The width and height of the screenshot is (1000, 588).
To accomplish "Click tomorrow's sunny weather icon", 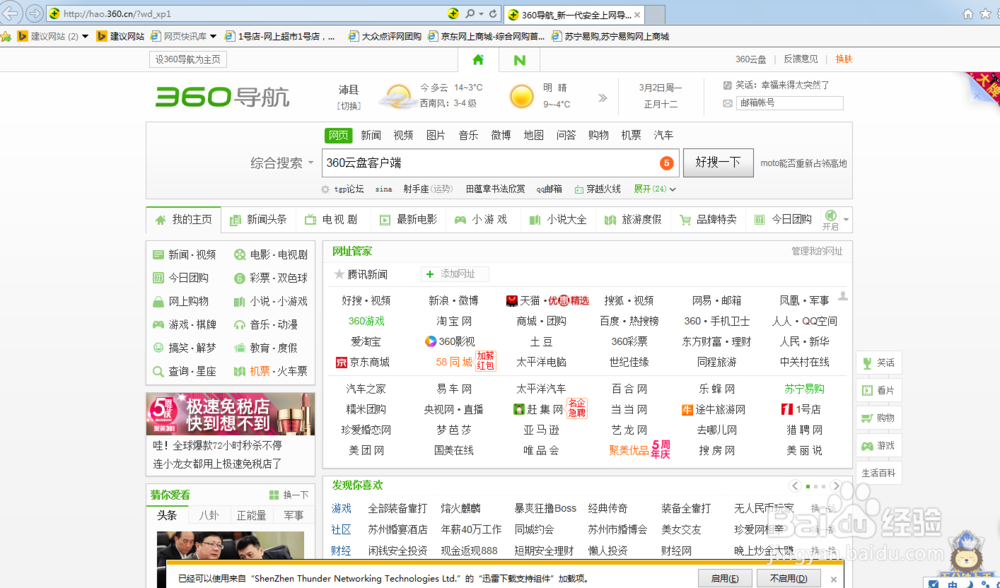I will (x=521, y=96).
